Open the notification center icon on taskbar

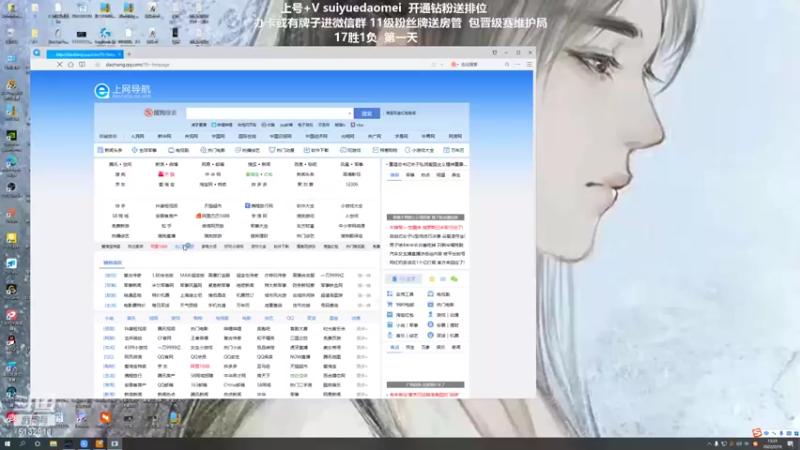(x=790, y=444)
